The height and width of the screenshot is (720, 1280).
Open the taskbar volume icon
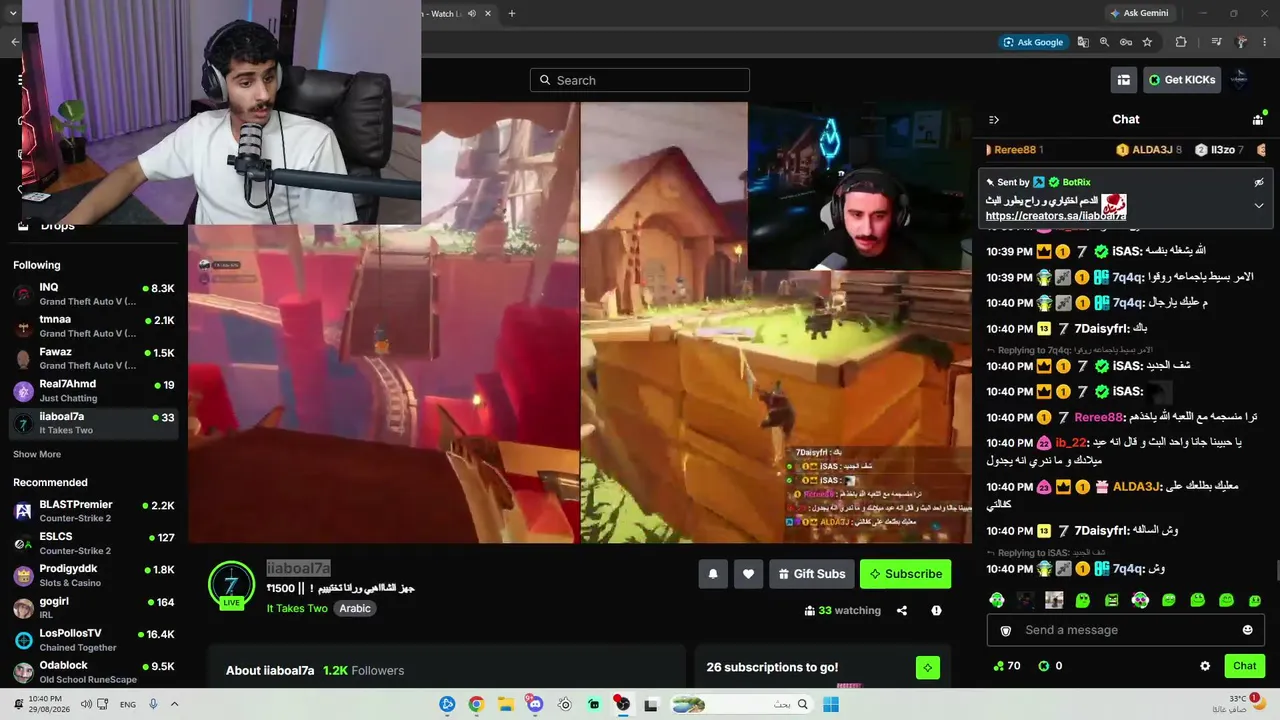coord(87,704)
